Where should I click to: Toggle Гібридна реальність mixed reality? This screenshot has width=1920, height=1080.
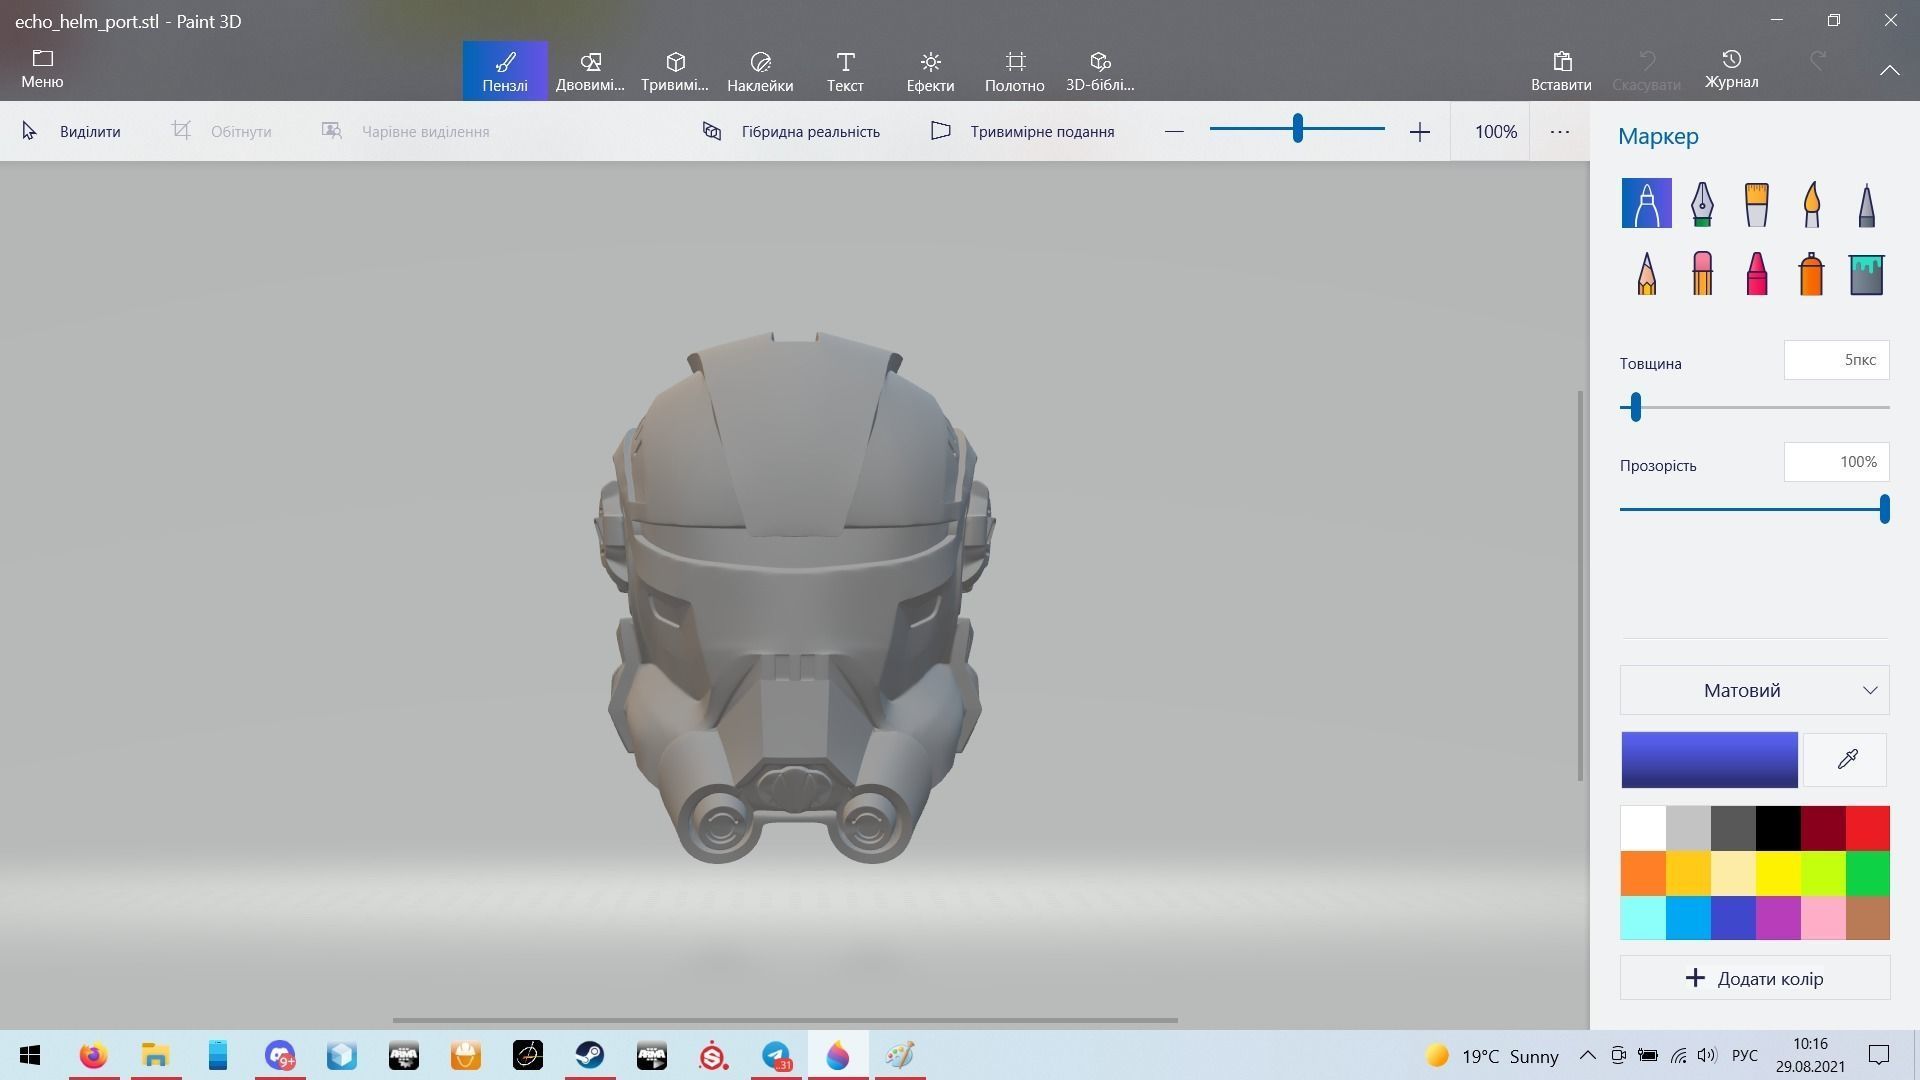(x=791, y=131)
